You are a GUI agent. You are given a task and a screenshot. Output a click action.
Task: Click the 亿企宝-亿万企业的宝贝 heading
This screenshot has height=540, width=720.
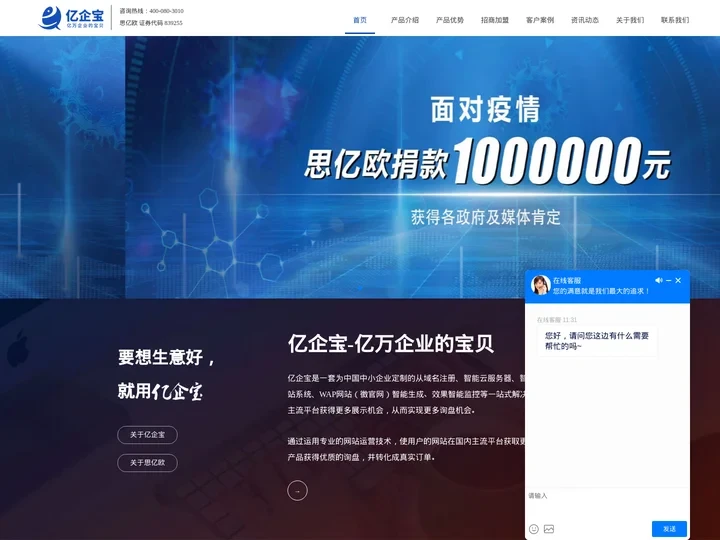[x=391, y=344]
